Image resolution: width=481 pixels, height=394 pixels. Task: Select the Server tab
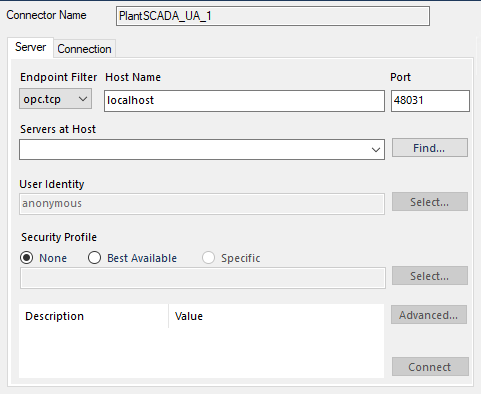click(x=30, y=47)
